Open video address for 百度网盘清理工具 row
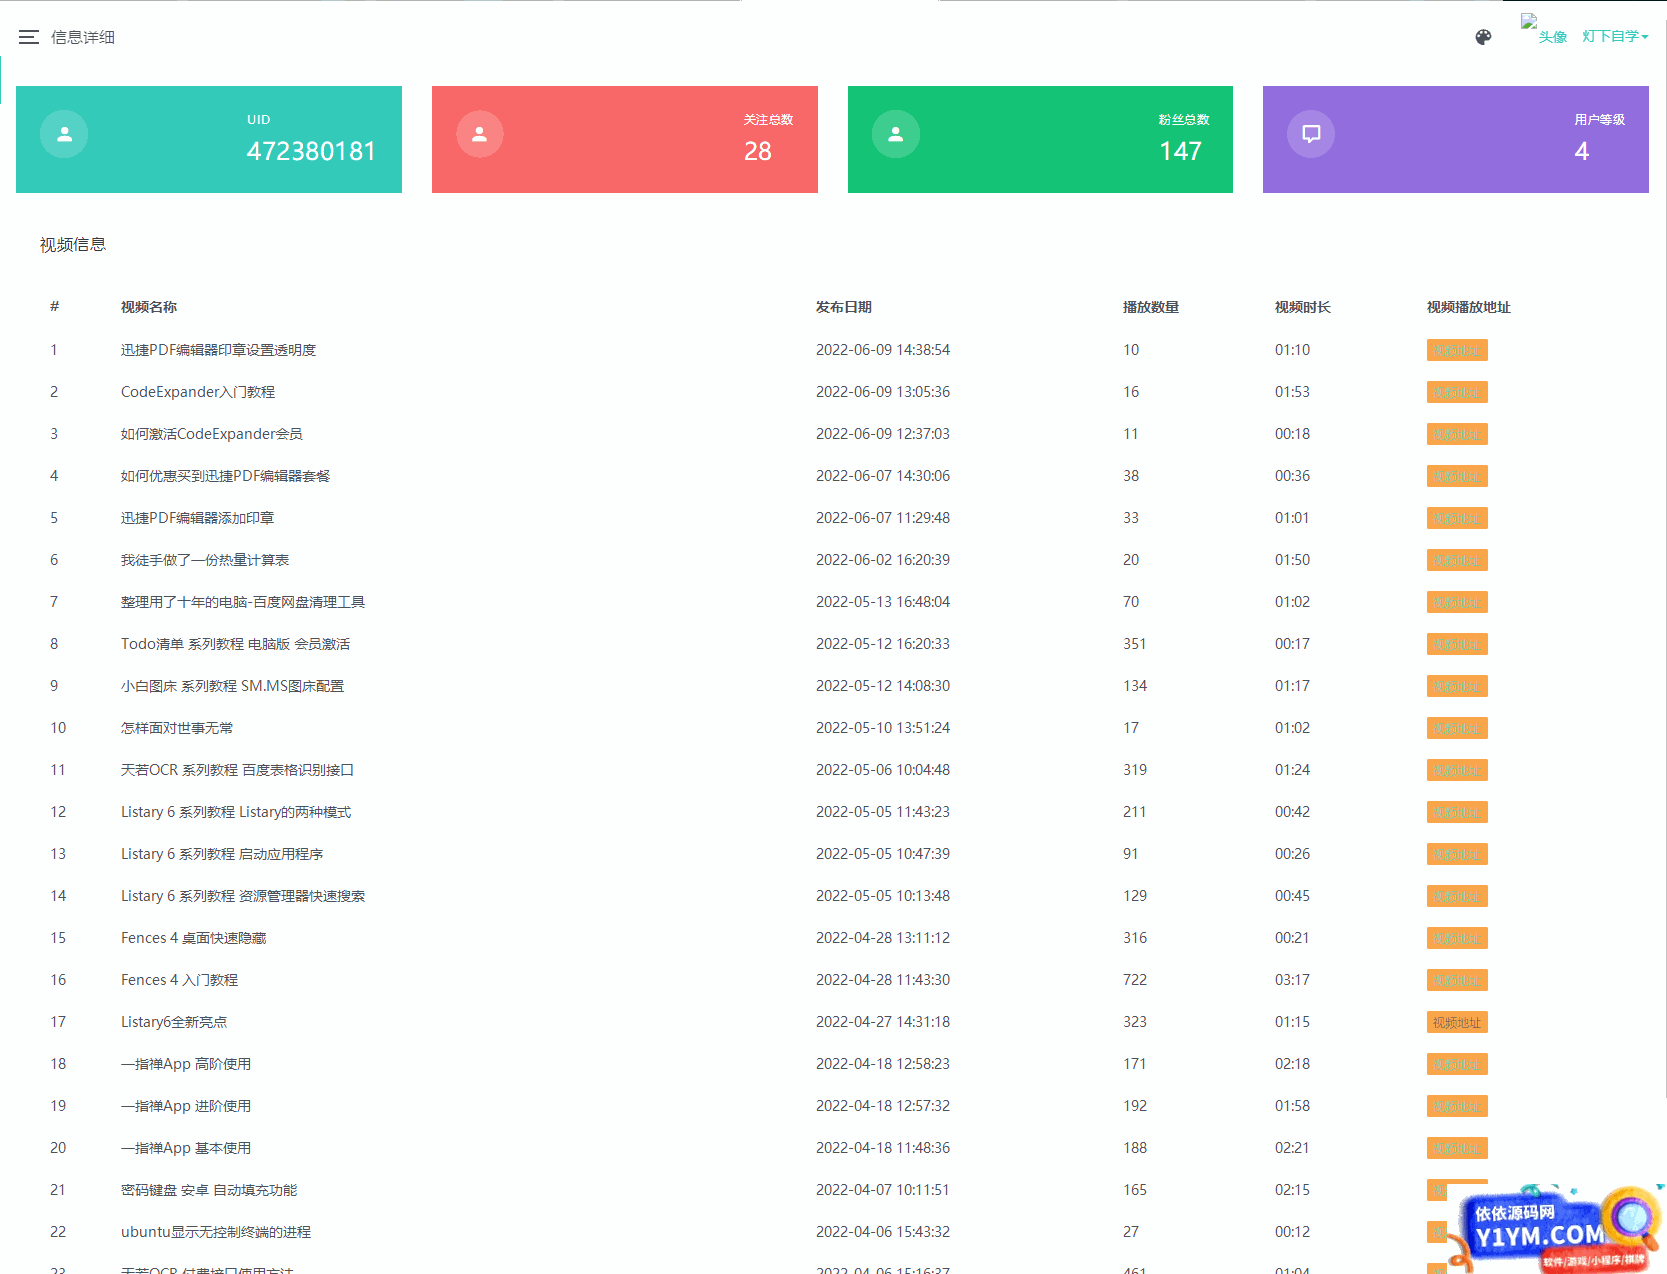The width and height of the screenshot is (1667, 1274). click(1457, 602)
